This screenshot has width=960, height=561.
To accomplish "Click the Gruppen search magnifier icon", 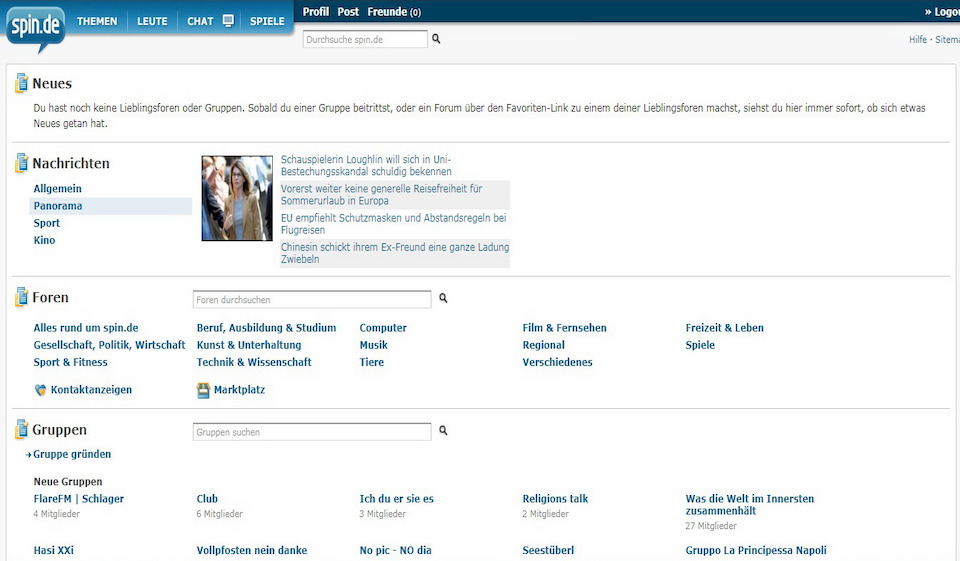I will tap(443, 431).
